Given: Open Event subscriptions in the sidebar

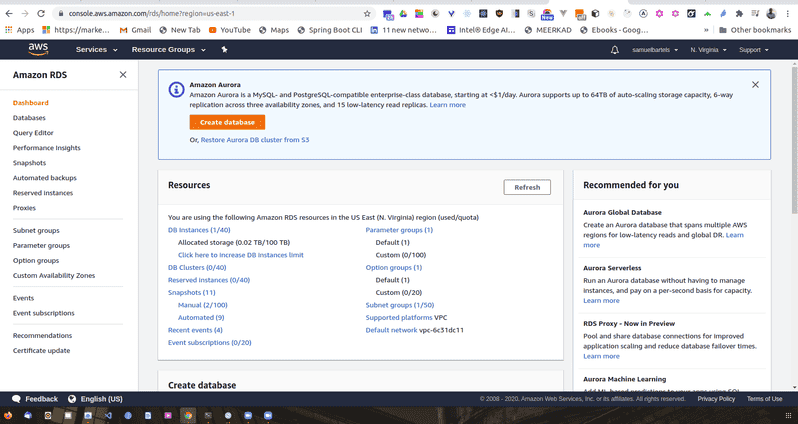Looking at the screenshot, I should pos(44,313).
